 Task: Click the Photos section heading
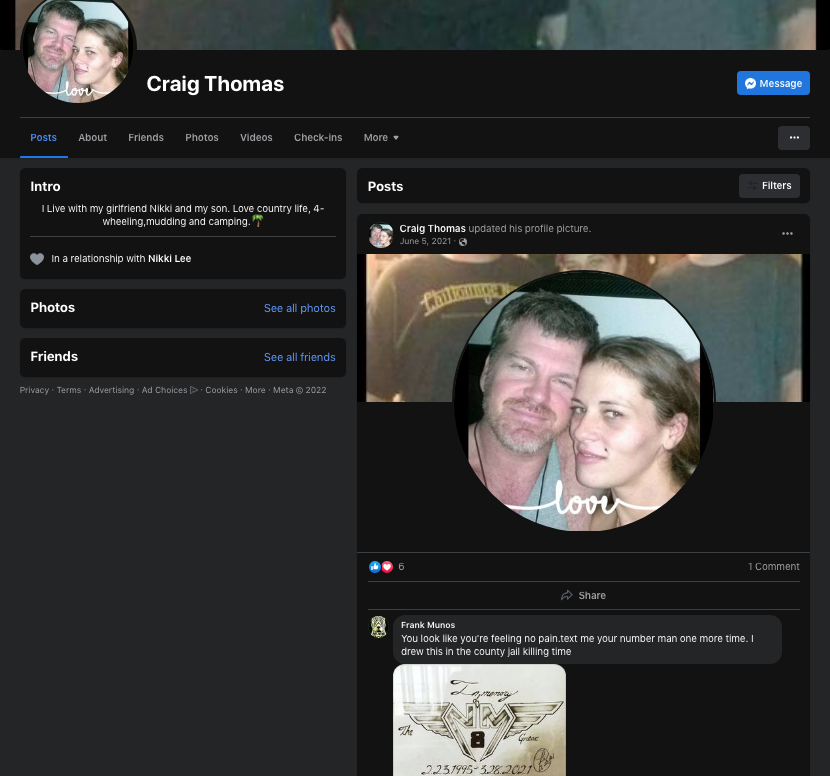tap(52, 308)
